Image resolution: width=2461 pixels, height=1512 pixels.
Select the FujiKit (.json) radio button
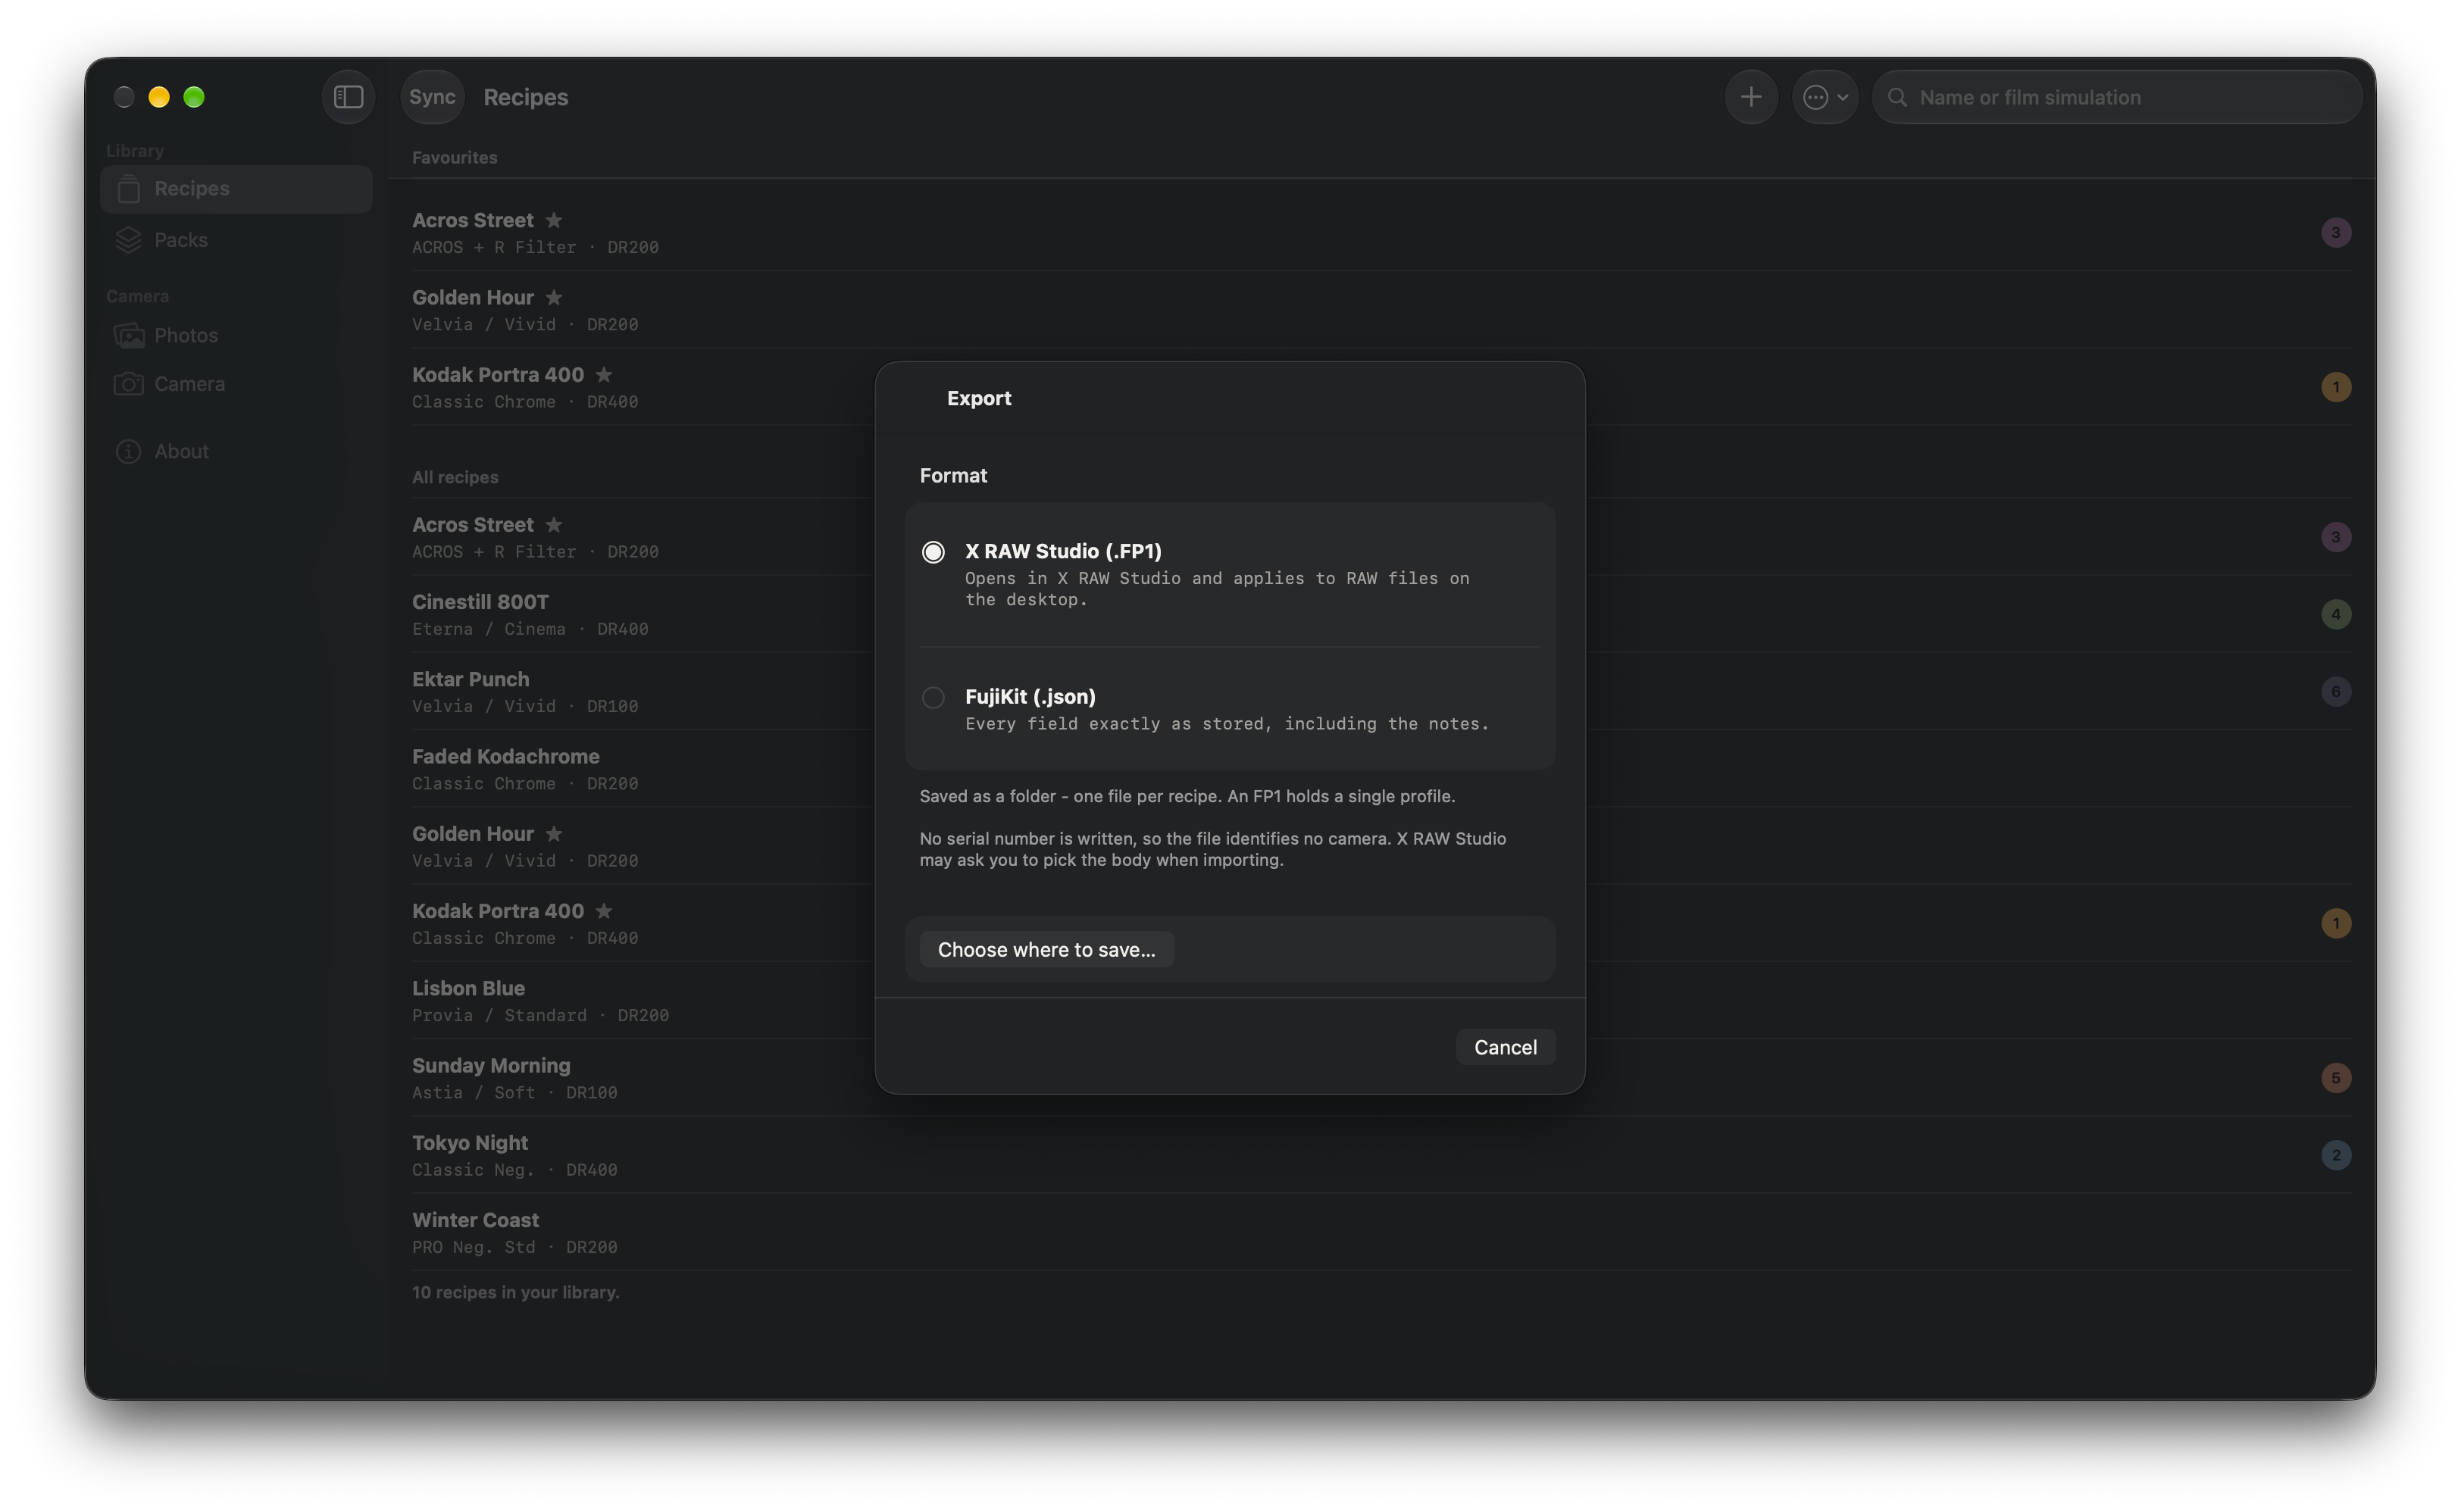pyautogui.click(x=932, y=697)
